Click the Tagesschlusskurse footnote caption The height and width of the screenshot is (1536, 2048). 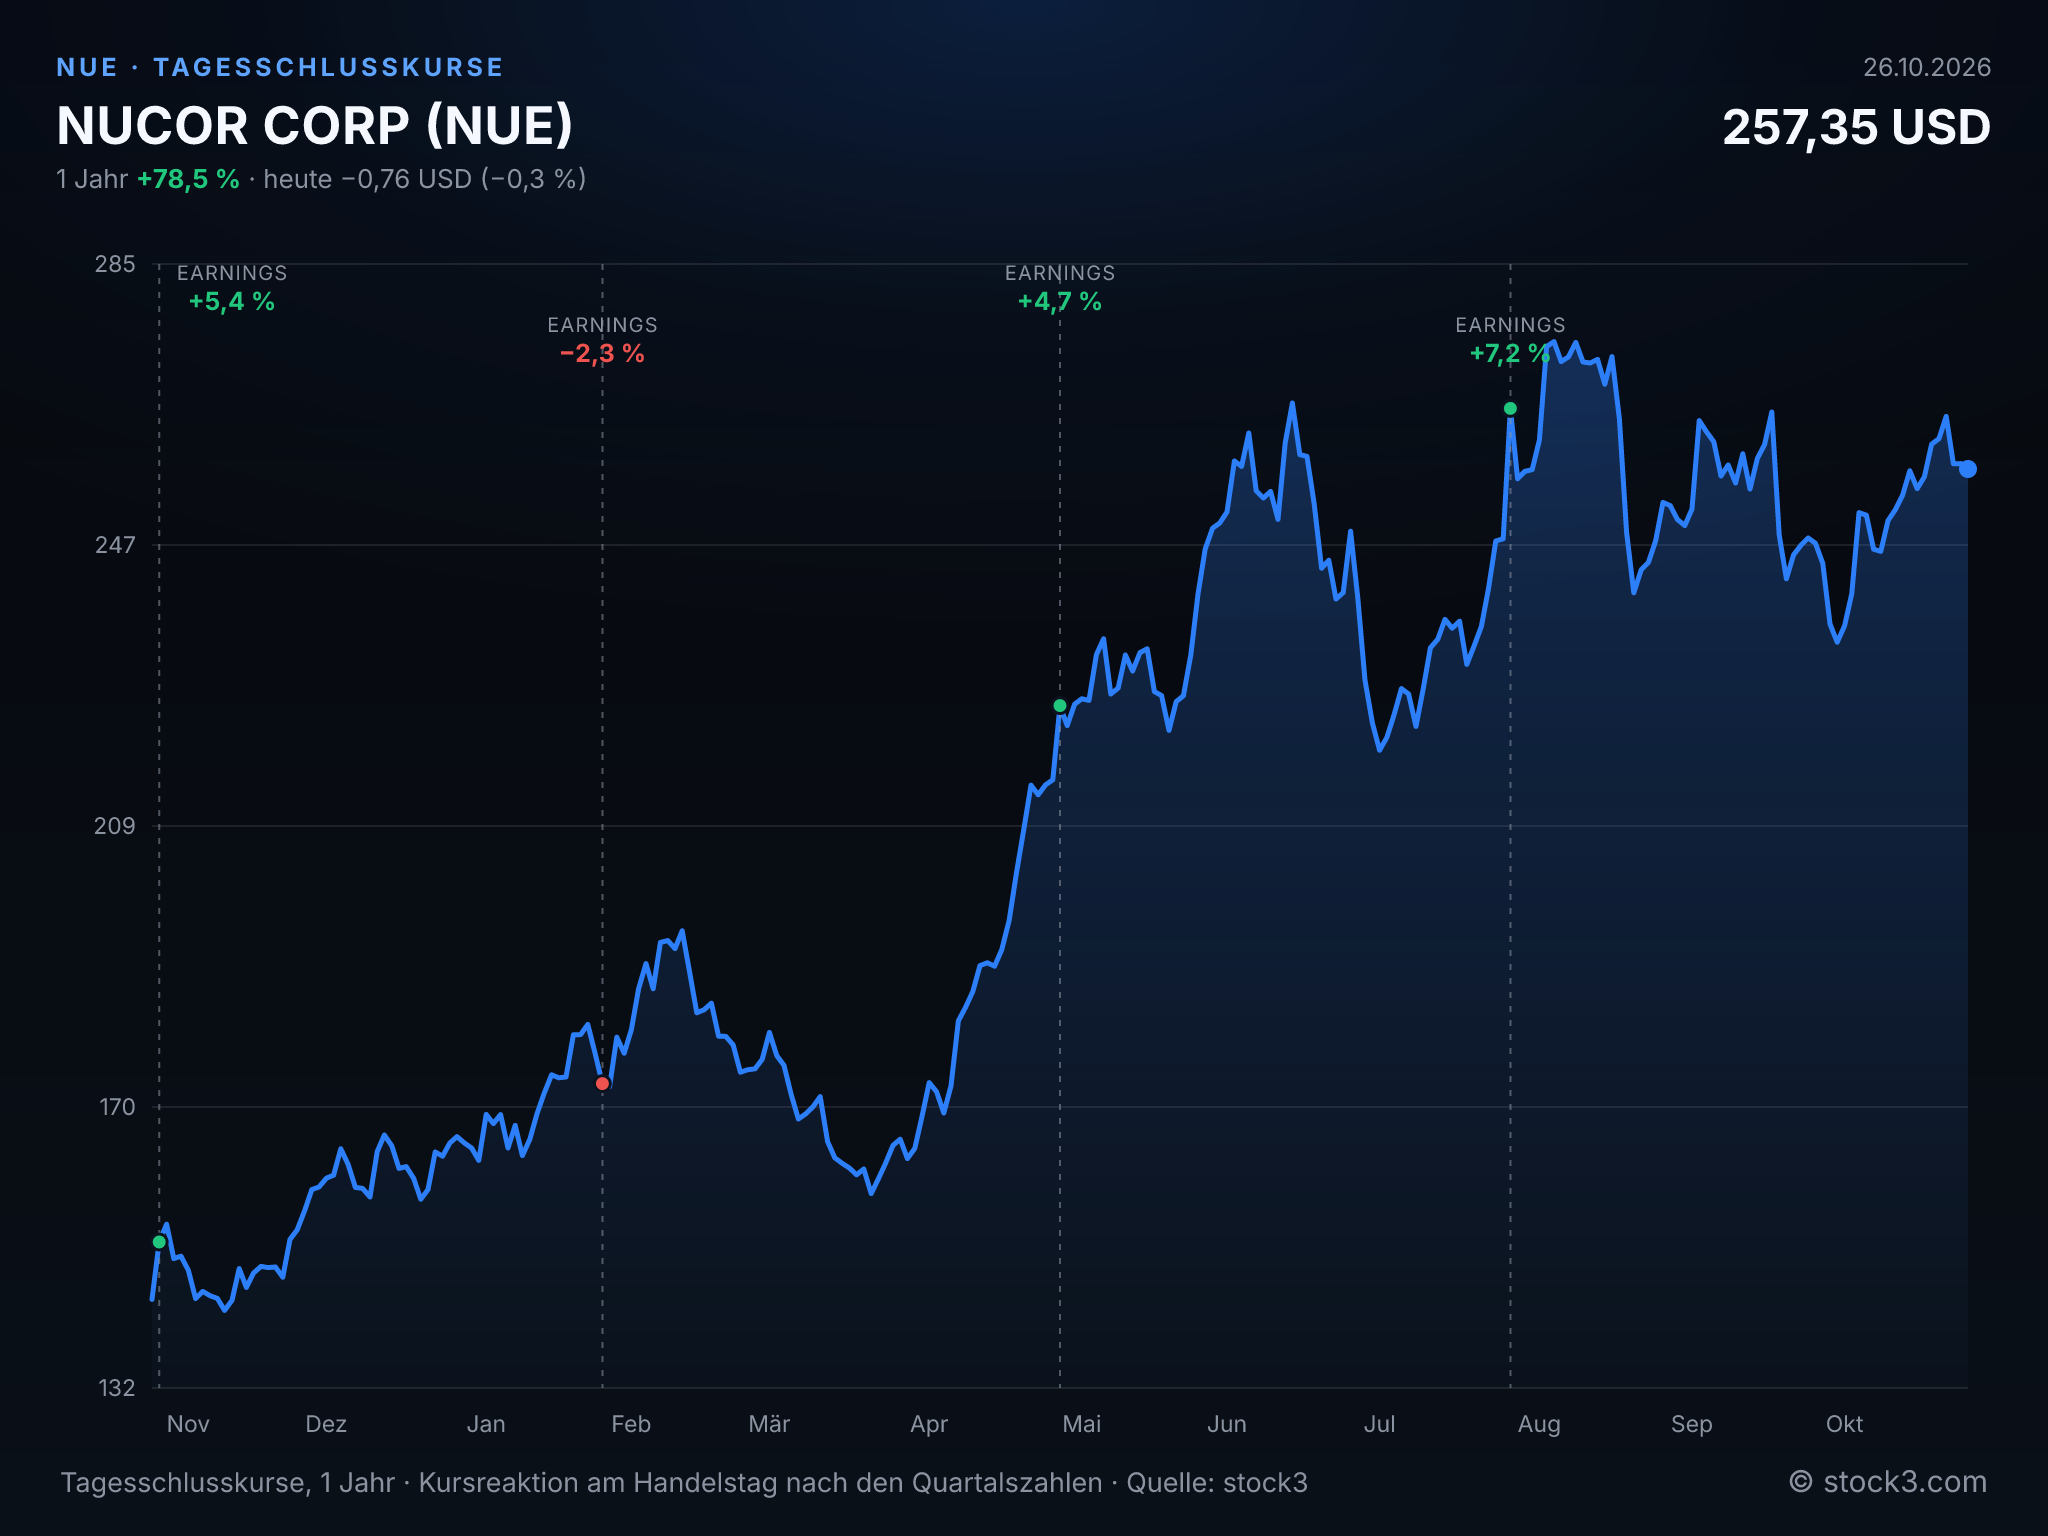tap(684, 1483)
